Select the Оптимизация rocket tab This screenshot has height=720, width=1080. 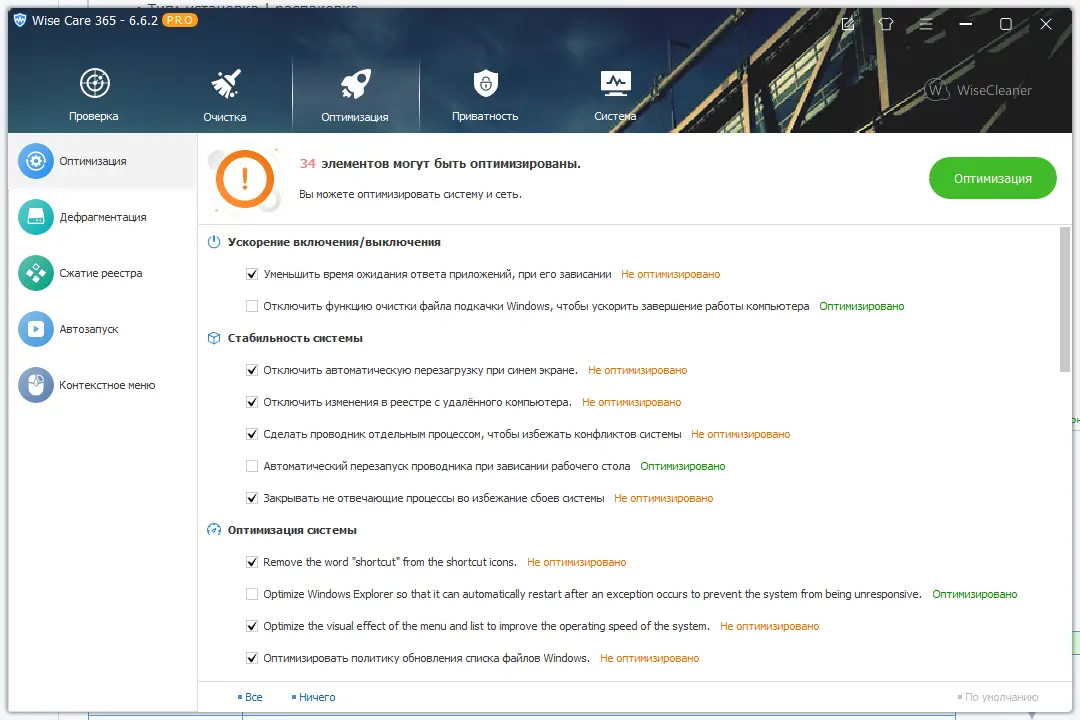tap(355, 95)
